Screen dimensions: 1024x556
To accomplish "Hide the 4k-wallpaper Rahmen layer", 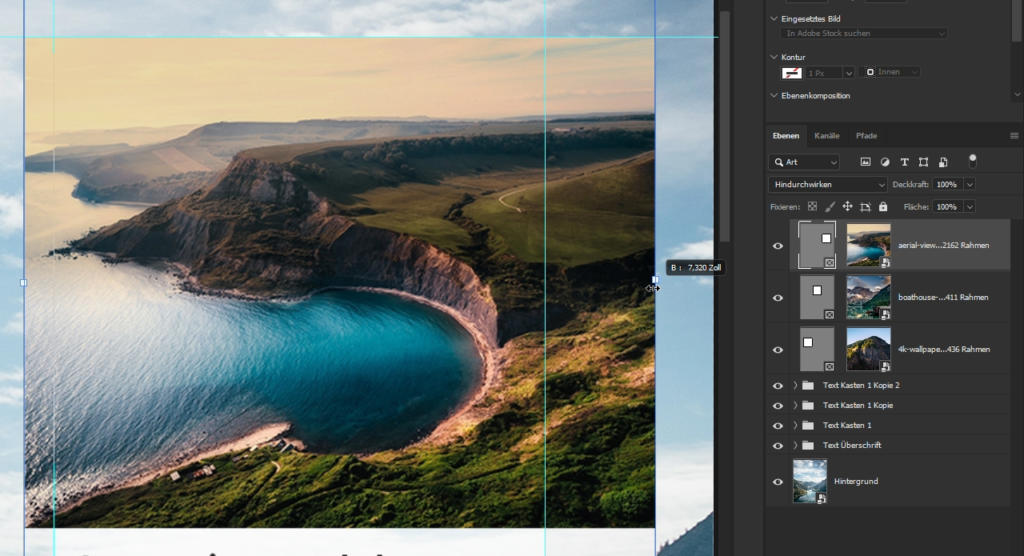I will [778, 350].
